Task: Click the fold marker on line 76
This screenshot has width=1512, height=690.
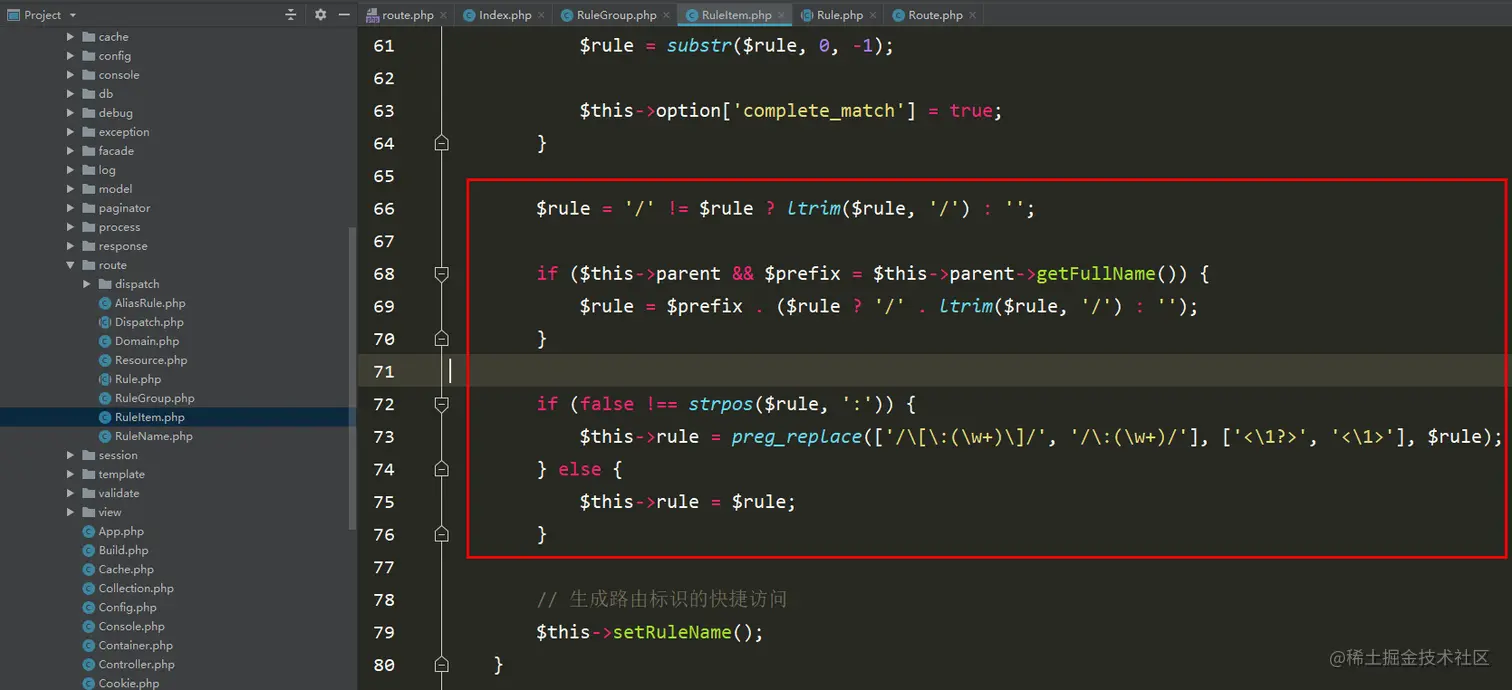Action: pyautogui.click(x=441, y=534)
